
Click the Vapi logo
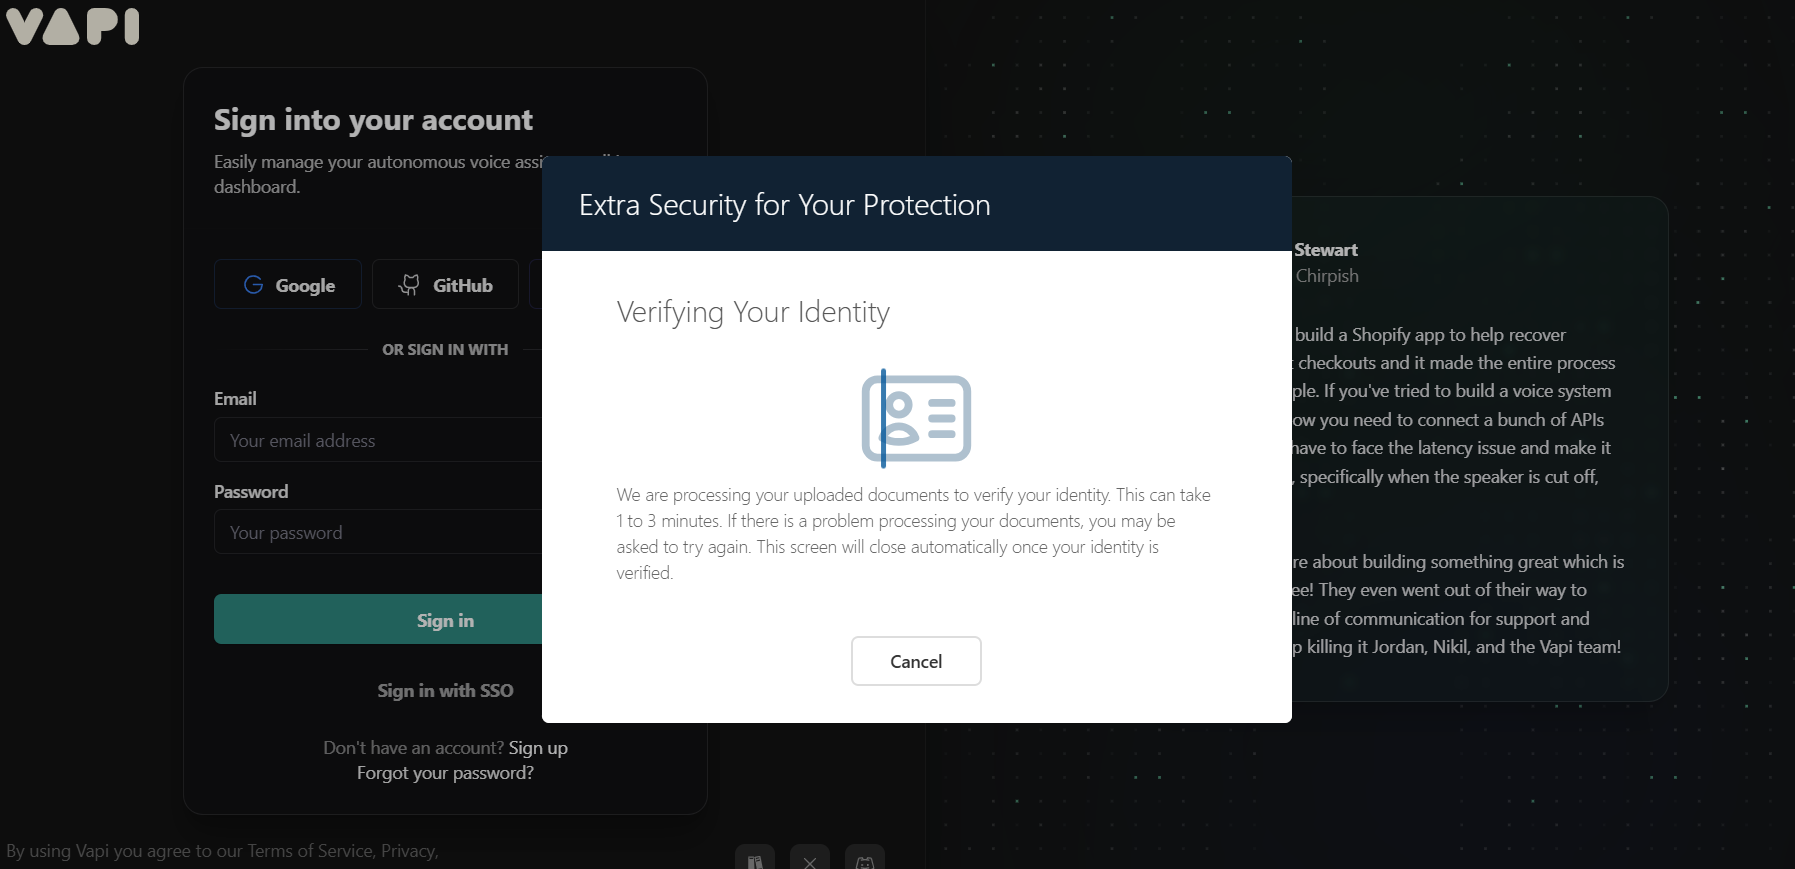[73, 26]
